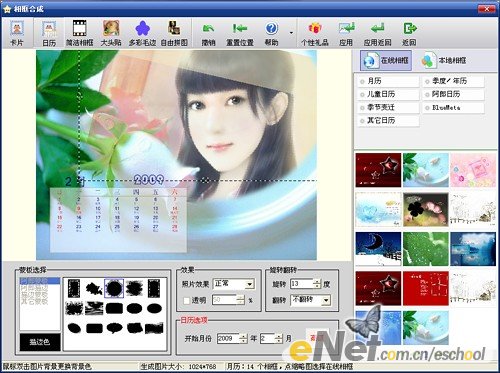Pick the cloud-like splatter mask shape

pyautogui.click(x=94, y=288)
